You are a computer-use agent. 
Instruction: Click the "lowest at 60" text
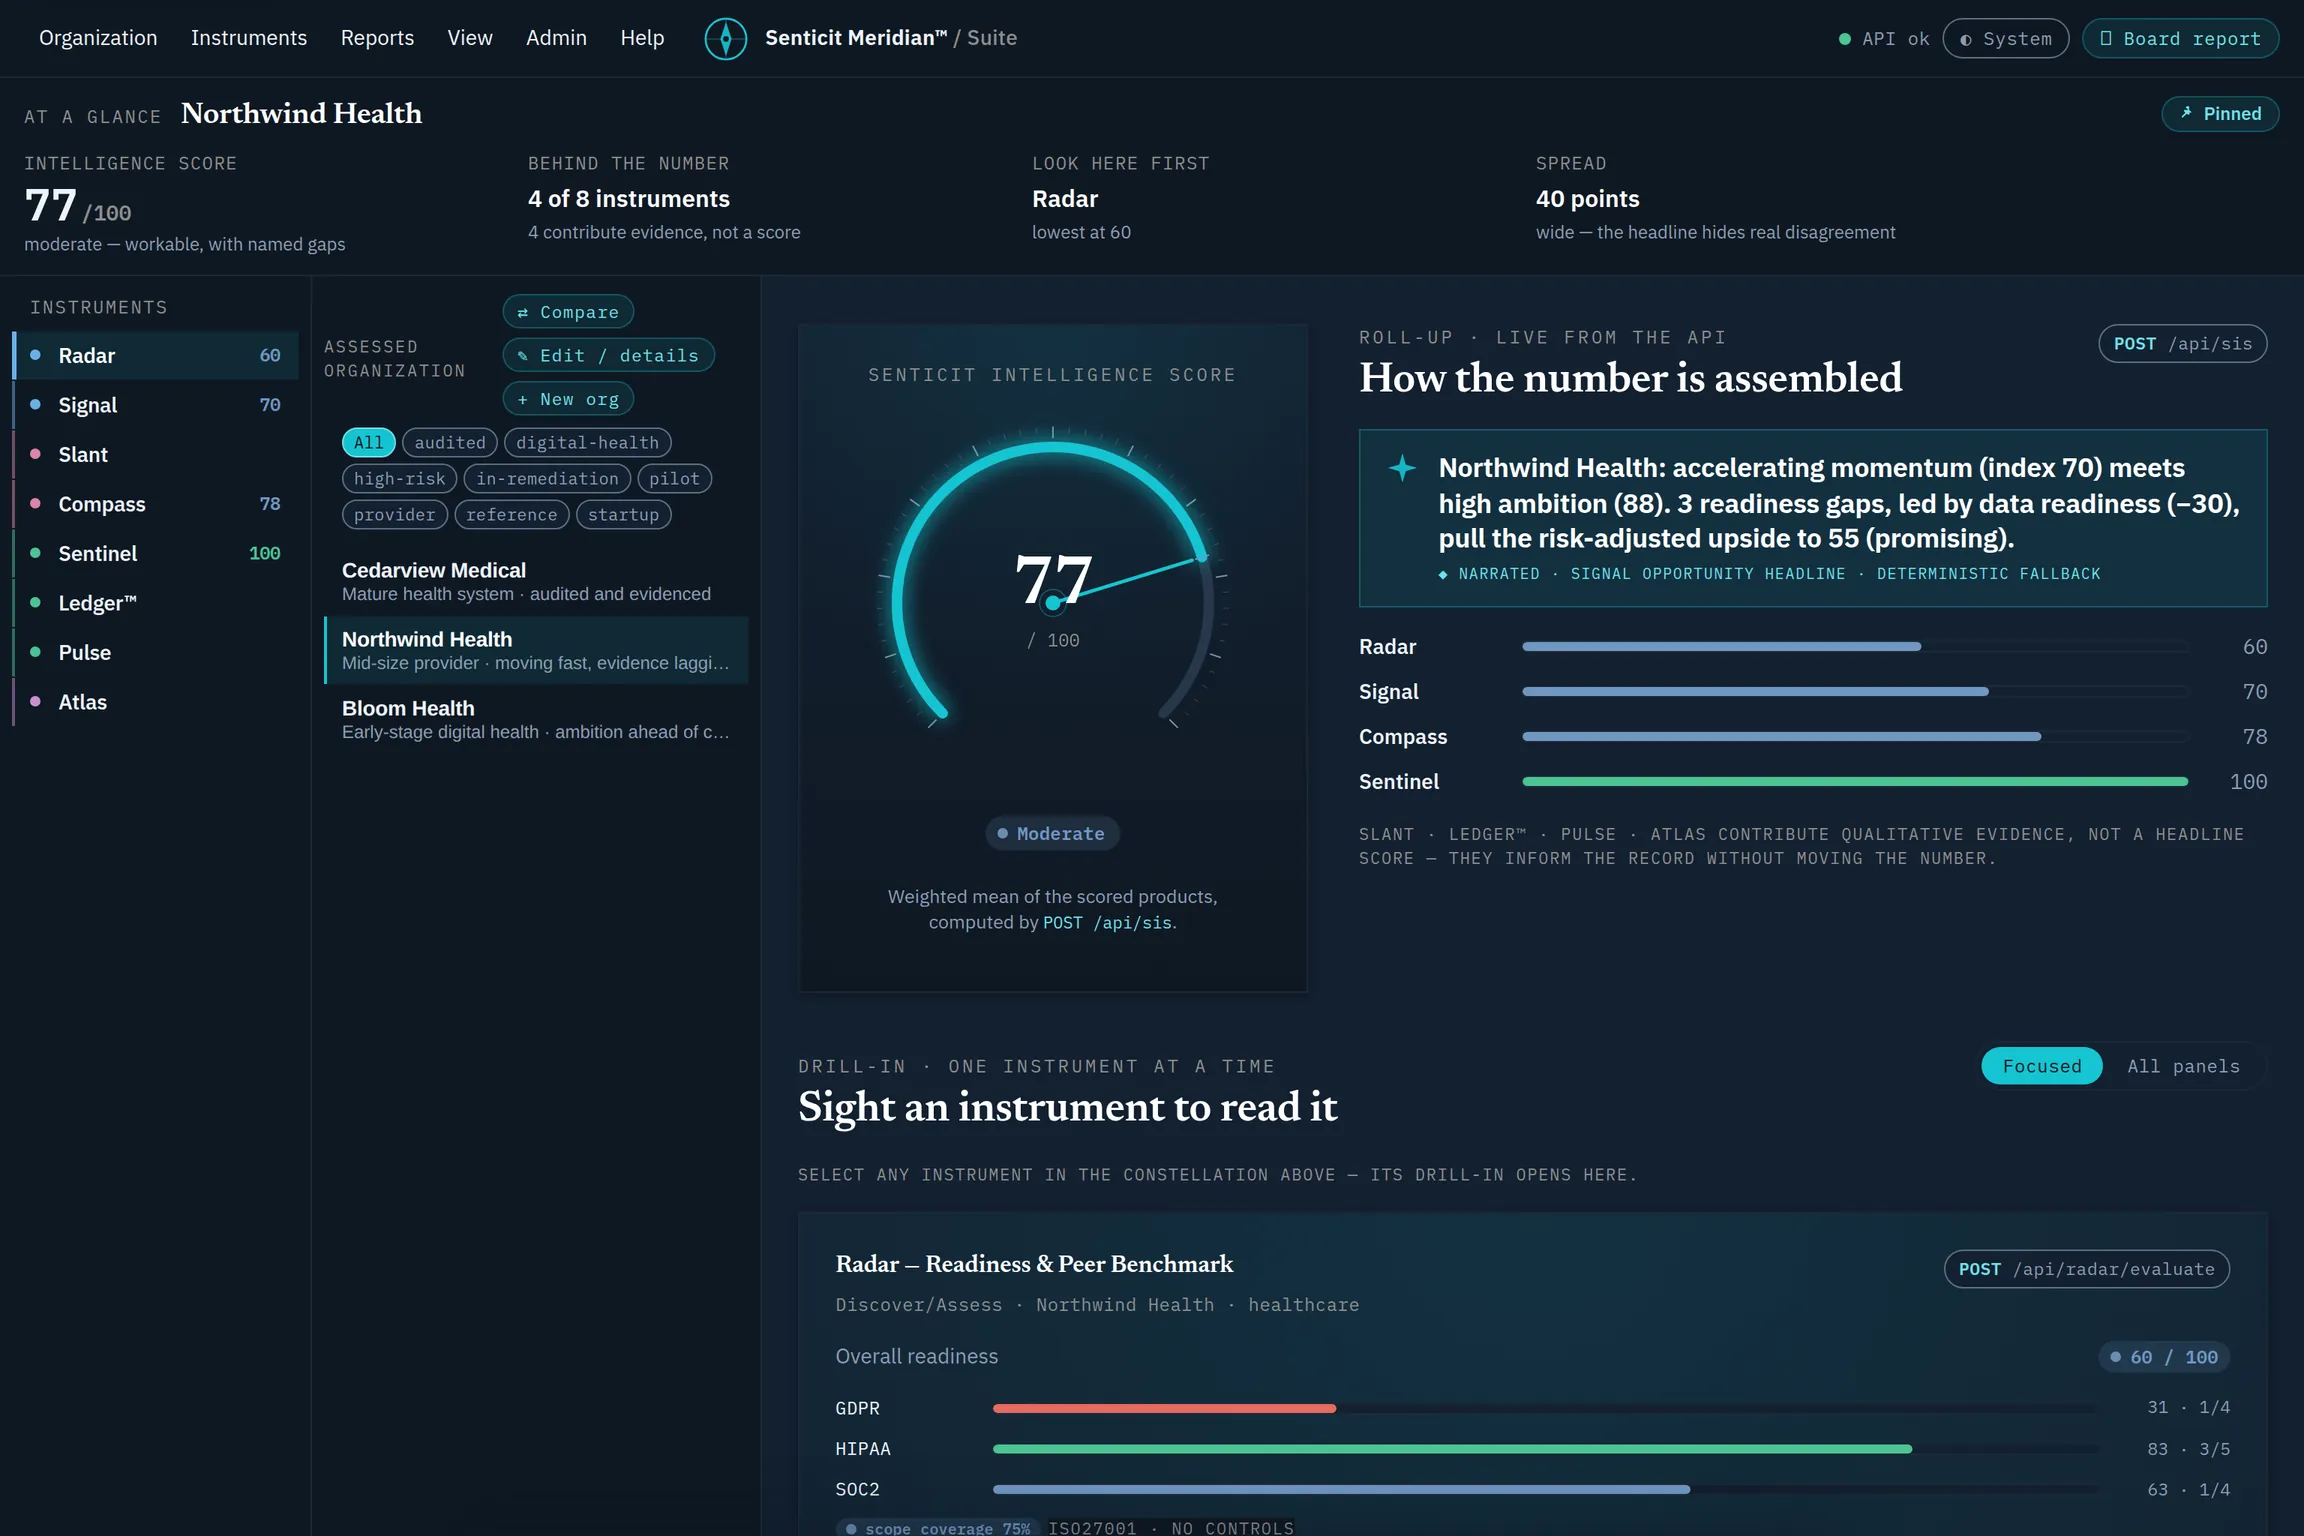click(x=1081, y=232)
